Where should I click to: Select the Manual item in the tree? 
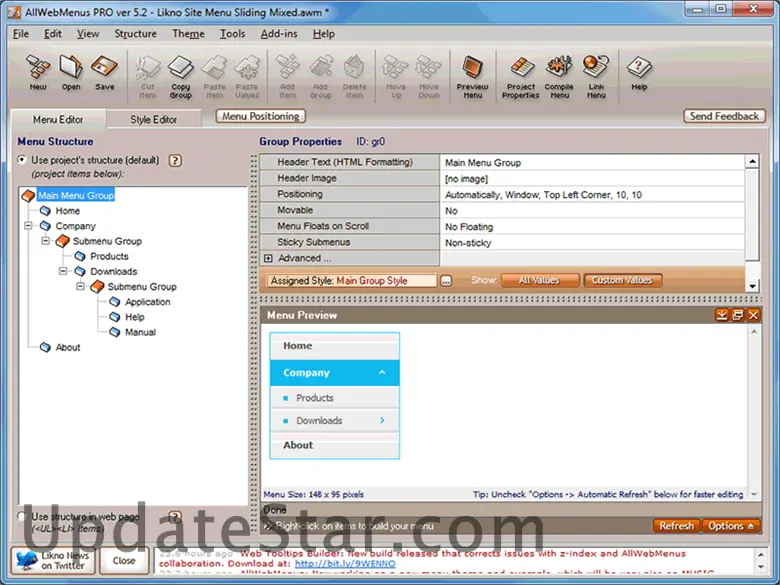pos(140,332)
